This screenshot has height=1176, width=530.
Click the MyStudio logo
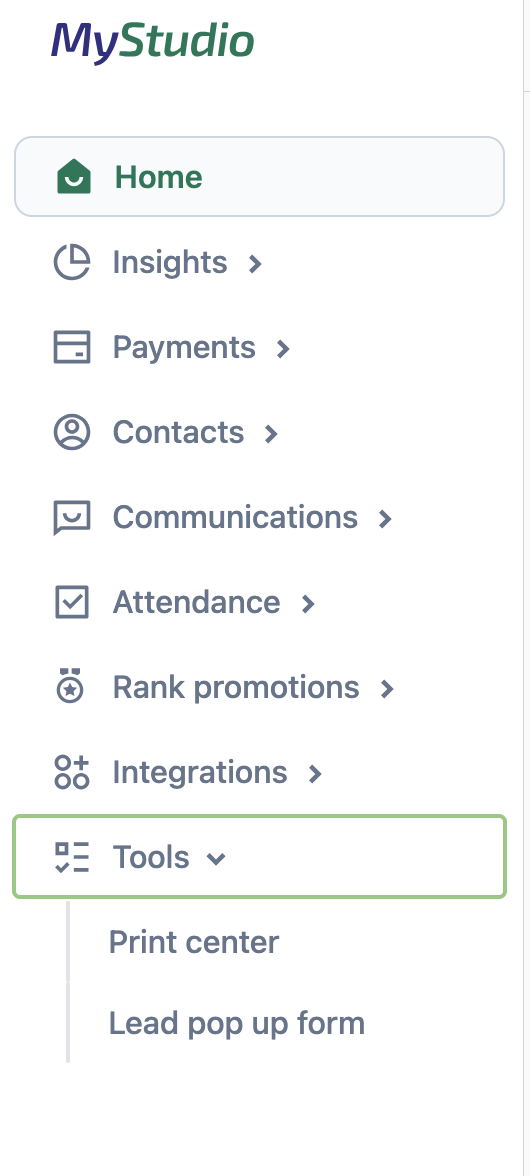pos(153,42)
